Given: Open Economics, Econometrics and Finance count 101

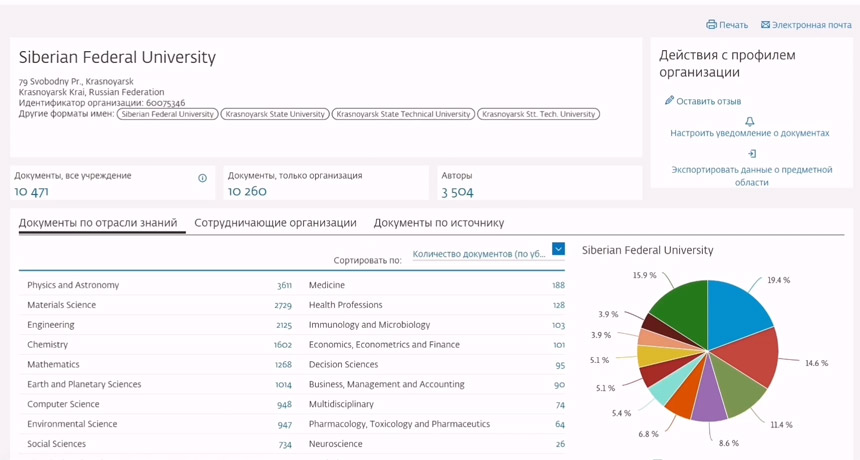Looking at the screenshot, I should point(559,345).
